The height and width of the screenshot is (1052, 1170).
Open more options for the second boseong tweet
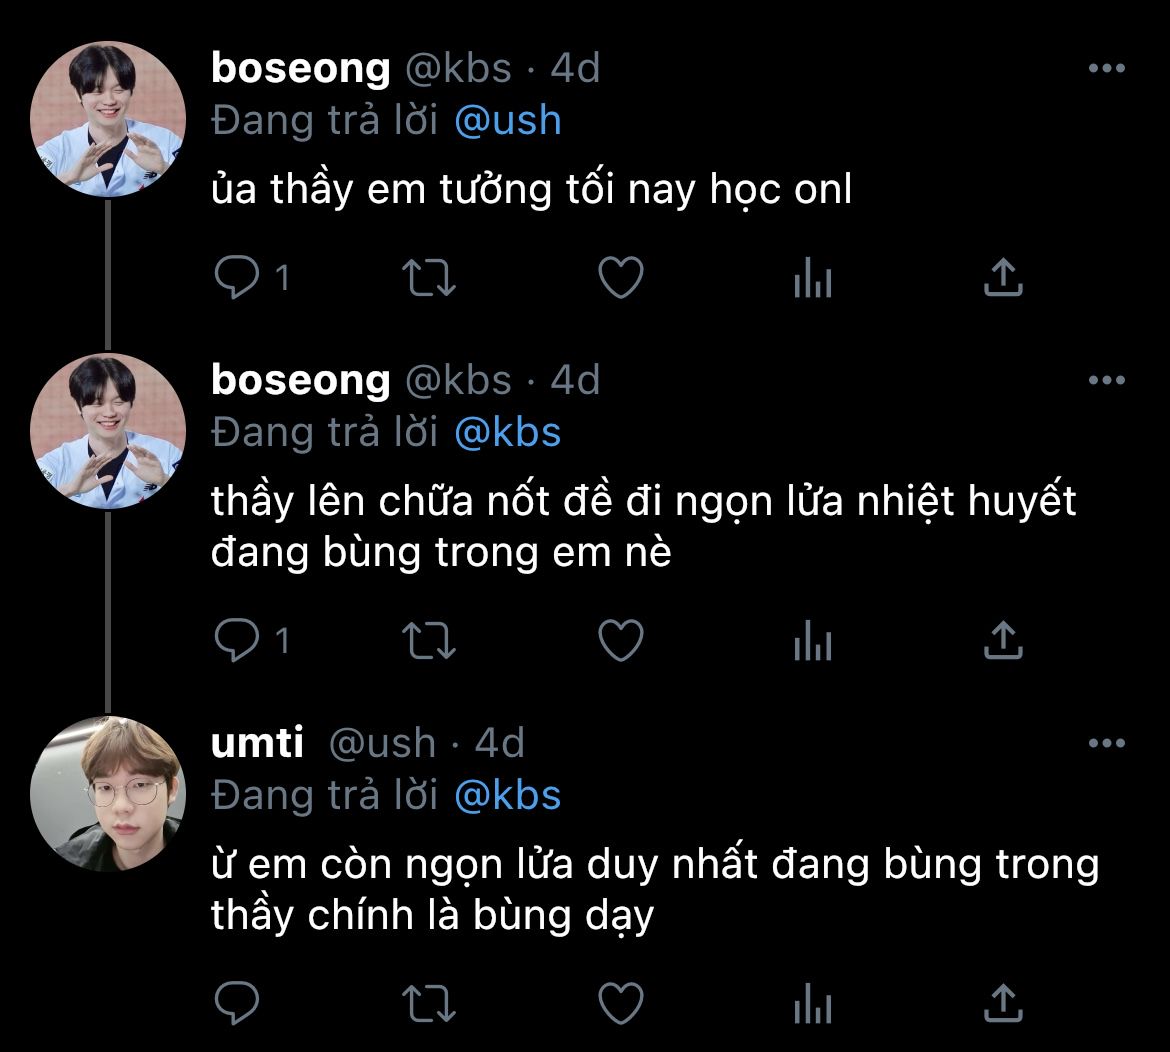(x=1106, y=380)
